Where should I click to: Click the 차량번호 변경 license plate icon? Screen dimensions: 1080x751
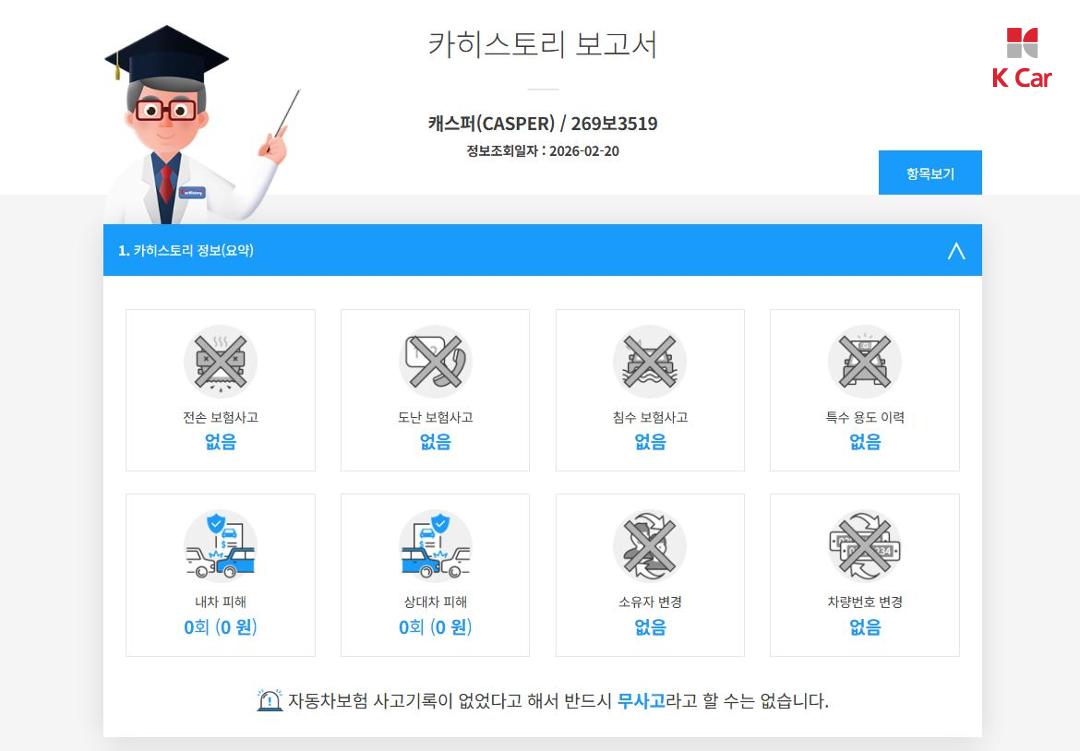click(864, 546)
